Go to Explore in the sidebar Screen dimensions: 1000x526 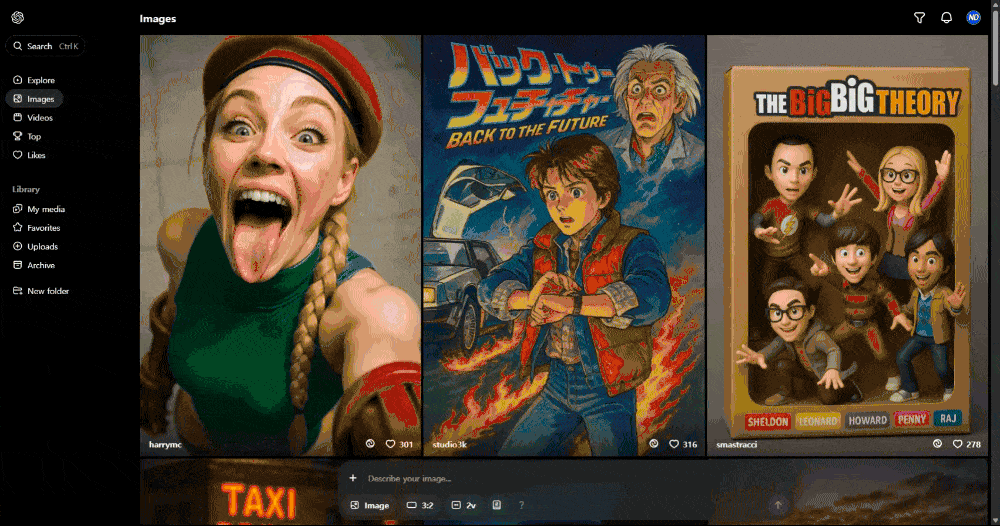tap(34, 80)
